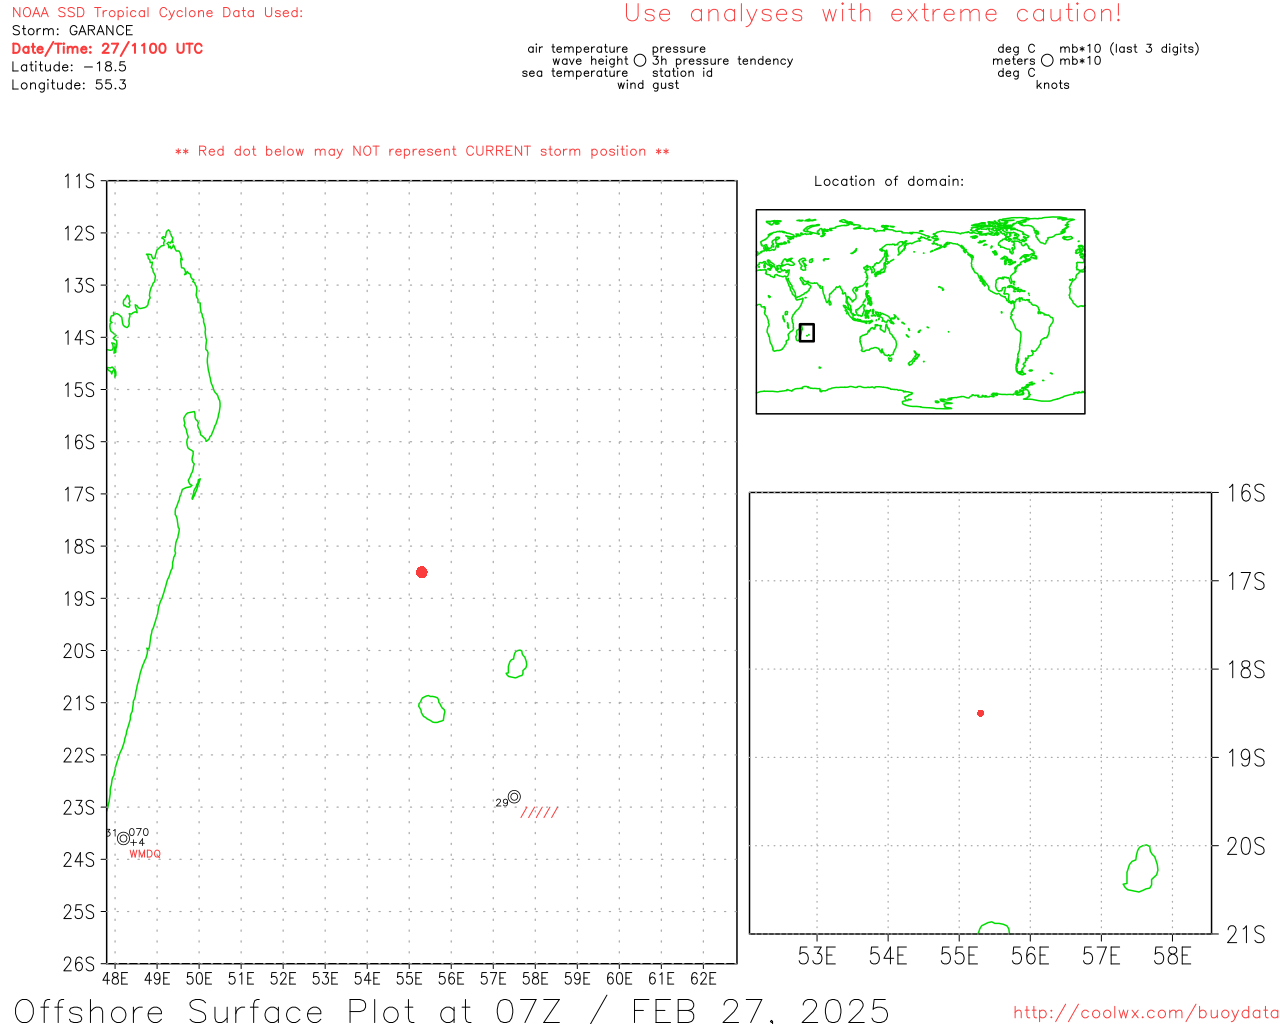Click the 55E longitude label on main map

pos(409,978)
